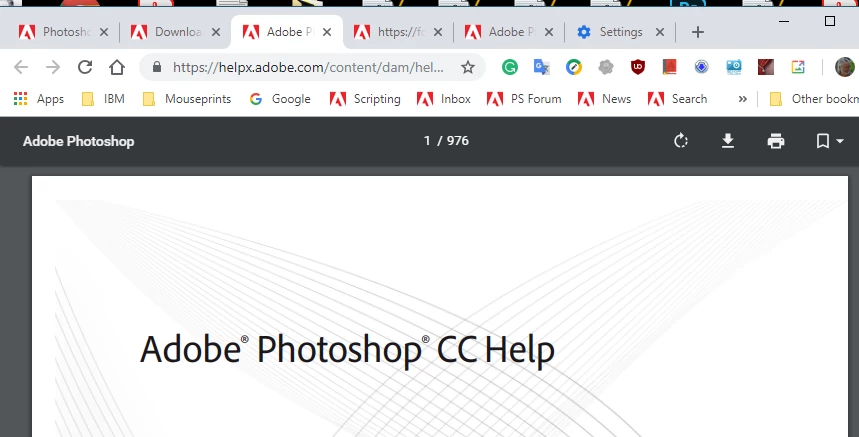Open the picture edit extension icon

pyautogui.click(x=798, y=67)
